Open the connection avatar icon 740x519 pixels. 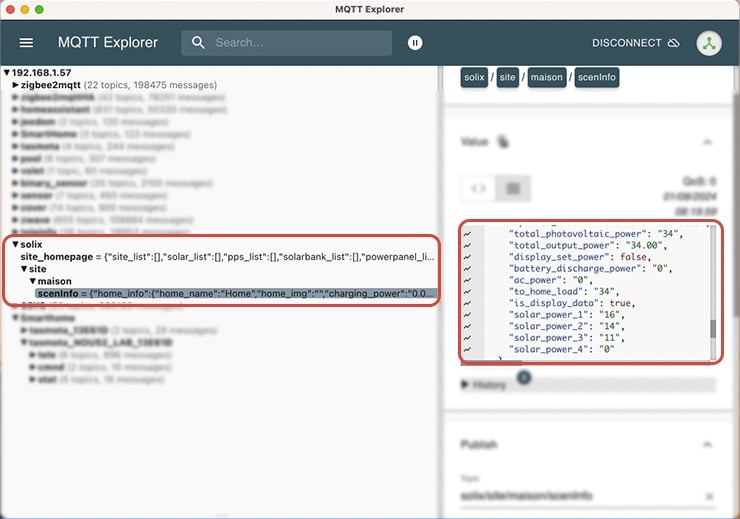(x=709, y=43)
